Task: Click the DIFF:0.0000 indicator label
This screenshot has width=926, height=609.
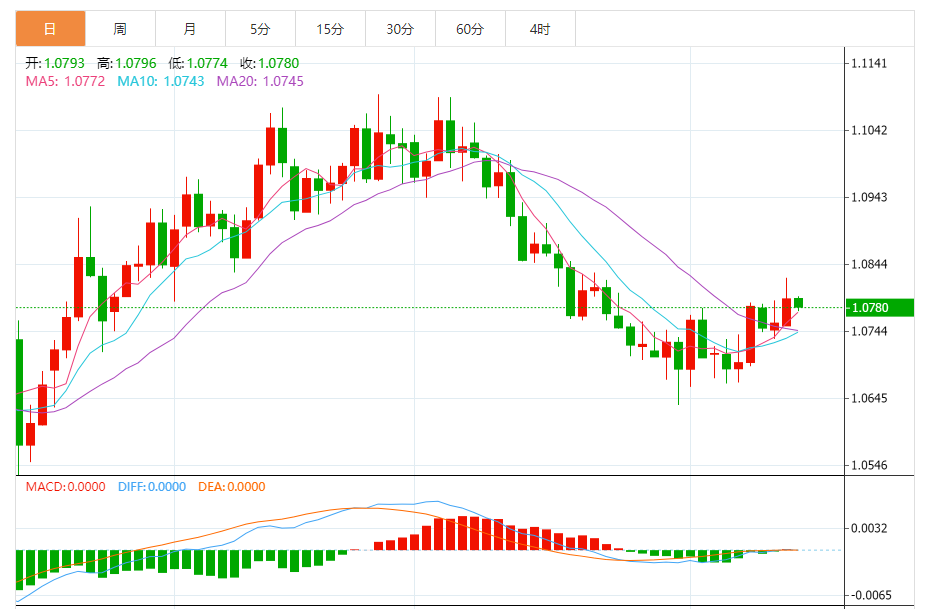Action: tap(152, 487)
